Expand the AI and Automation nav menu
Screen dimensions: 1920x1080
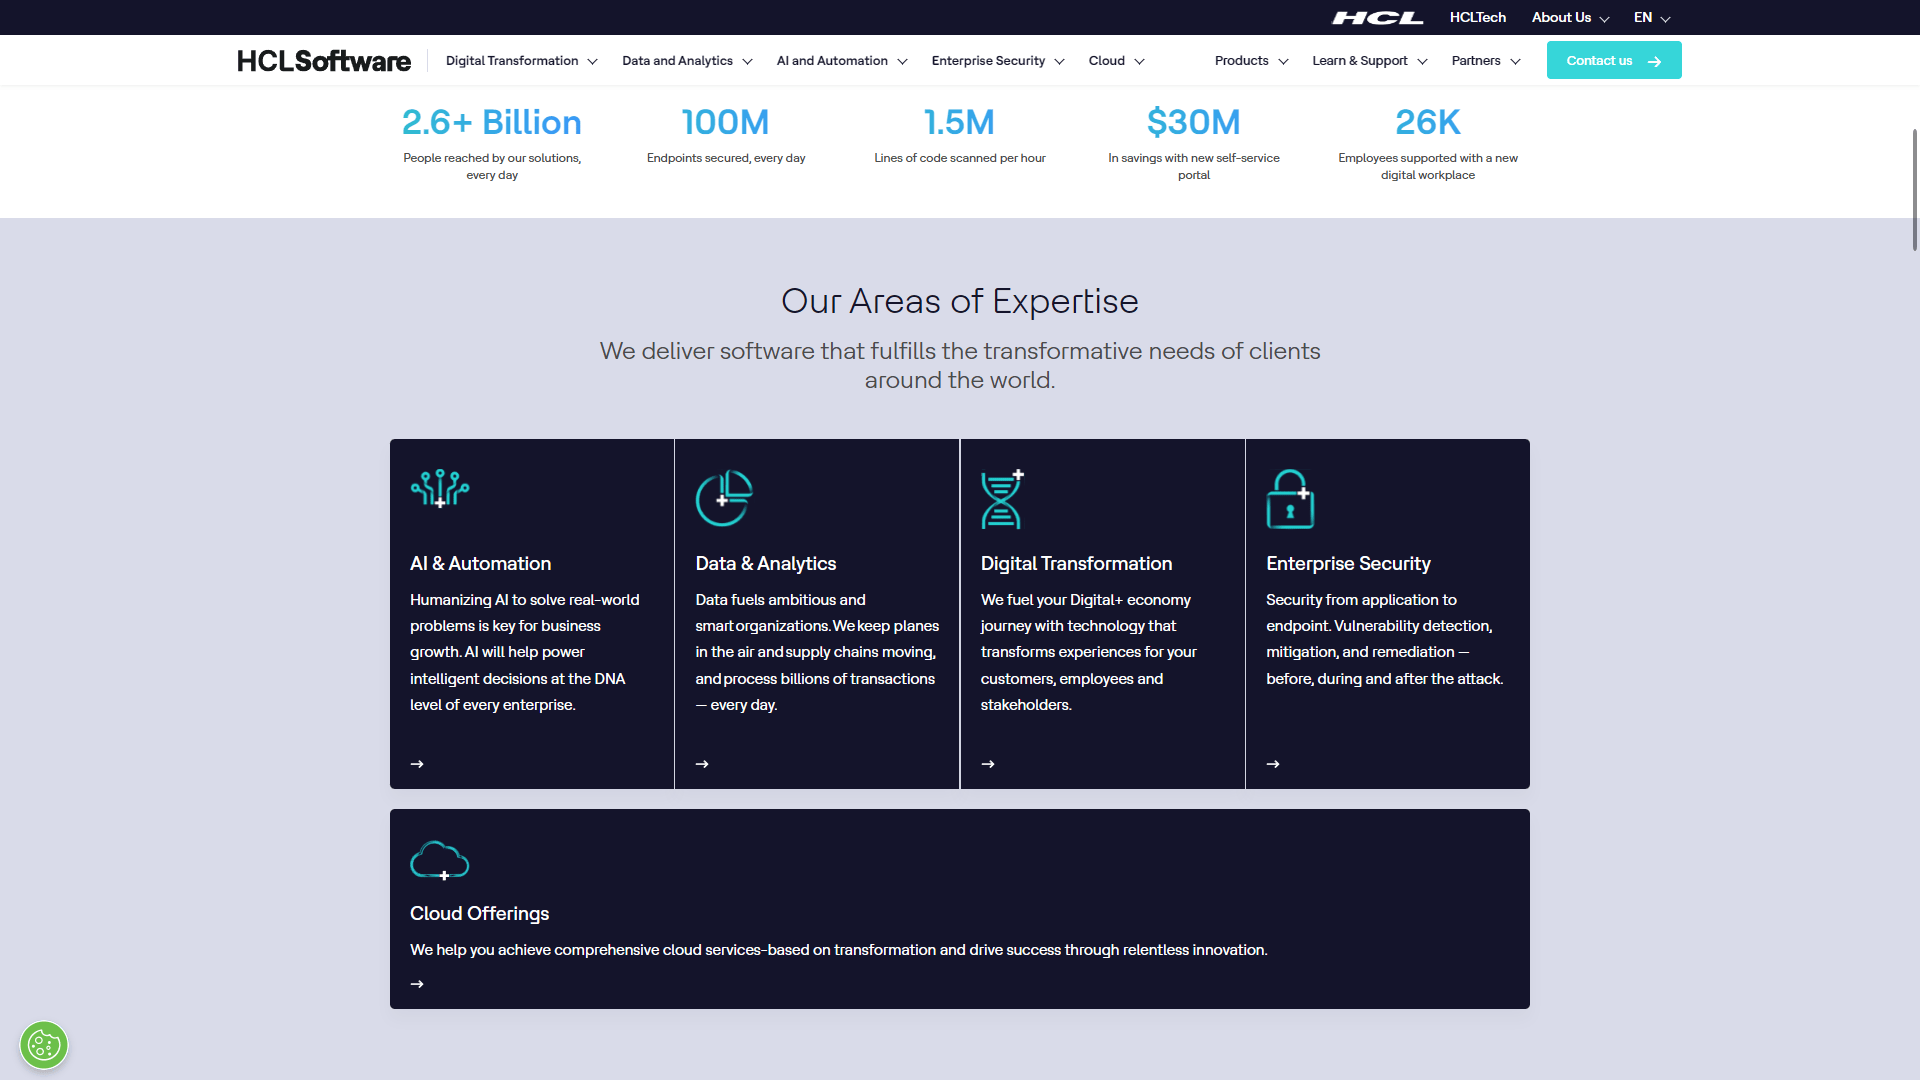coord(842,61)
